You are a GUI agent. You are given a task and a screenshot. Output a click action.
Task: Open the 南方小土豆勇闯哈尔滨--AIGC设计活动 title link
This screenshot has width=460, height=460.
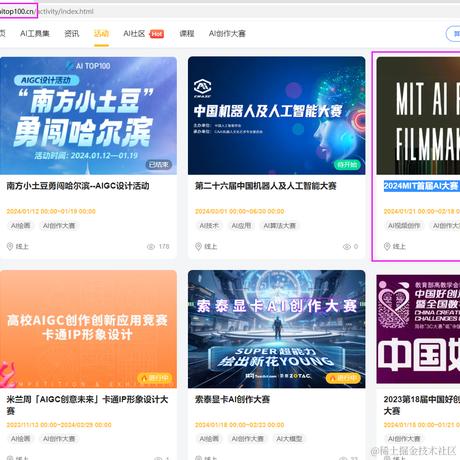pyautogui.click(x=78, y=186)
